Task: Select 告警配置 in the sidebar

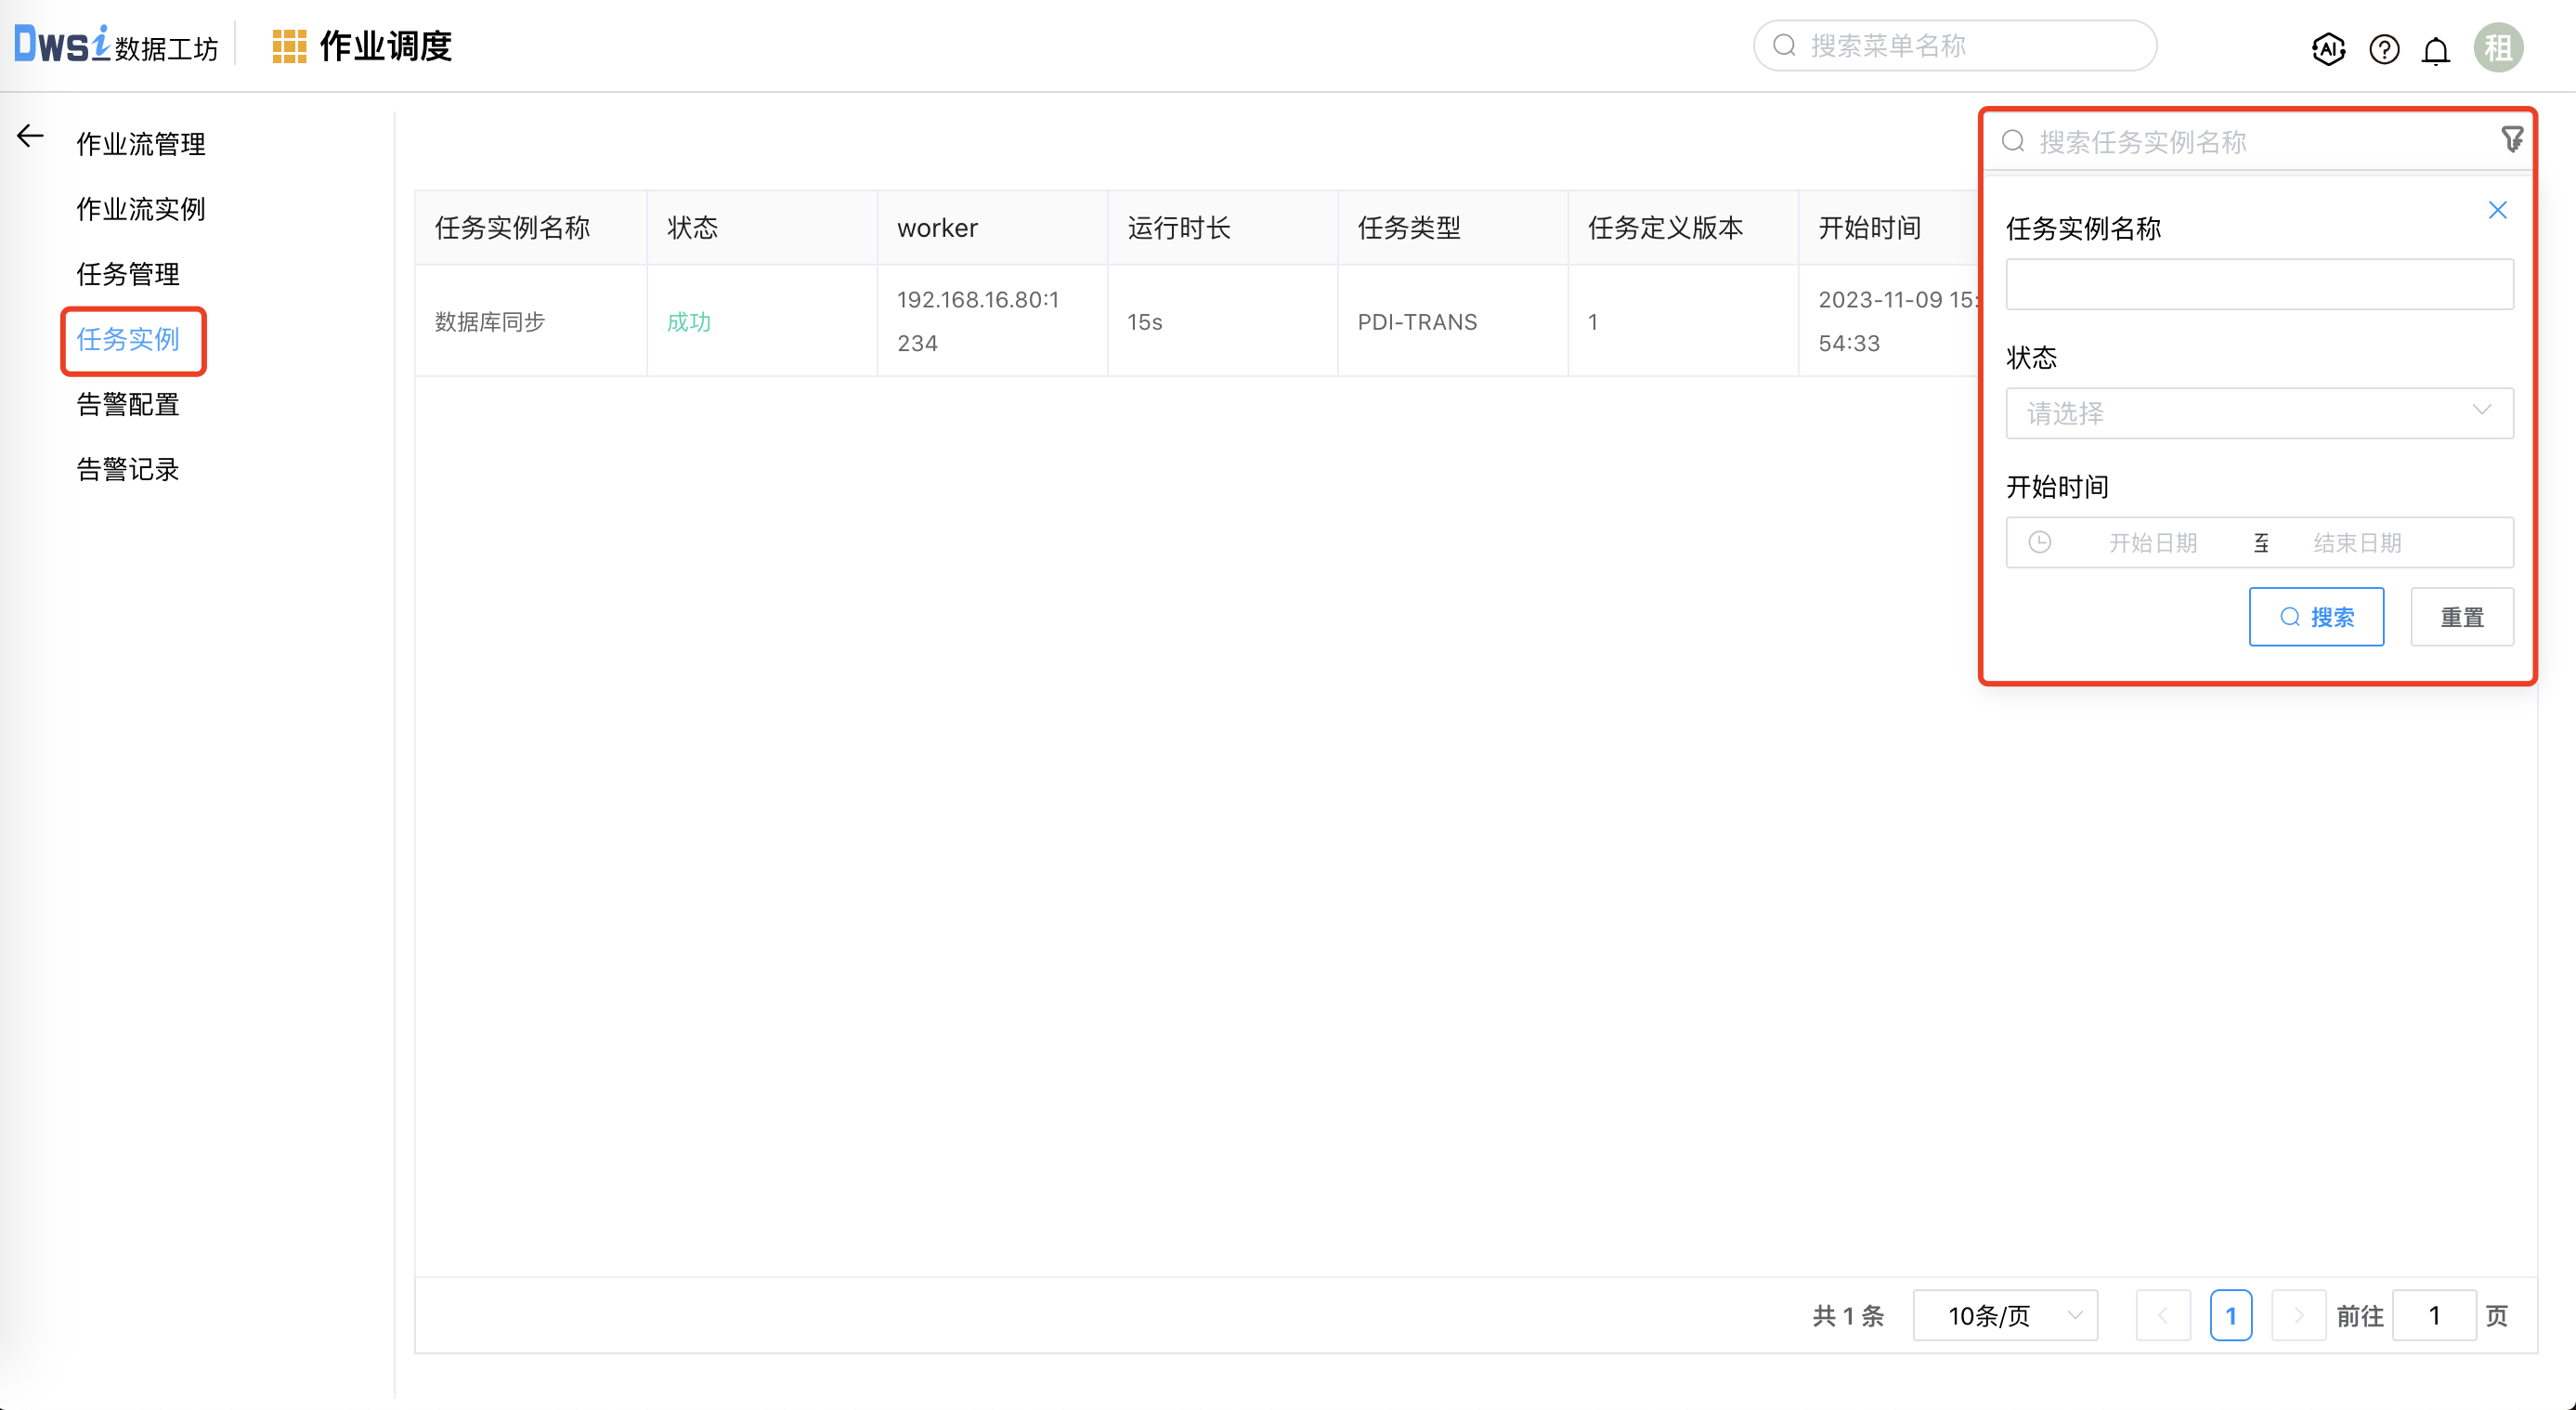Action: click(x=127, y=405)
